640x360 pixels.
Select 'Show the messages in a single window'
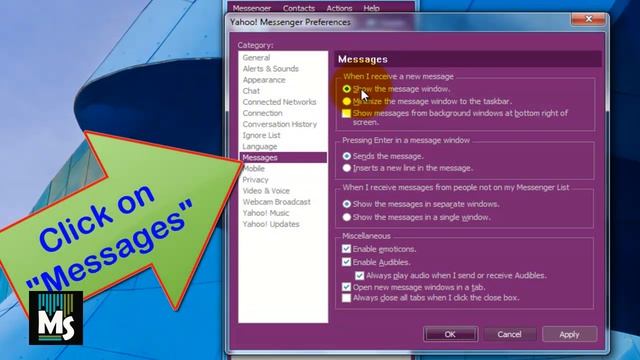pos(347,217)
